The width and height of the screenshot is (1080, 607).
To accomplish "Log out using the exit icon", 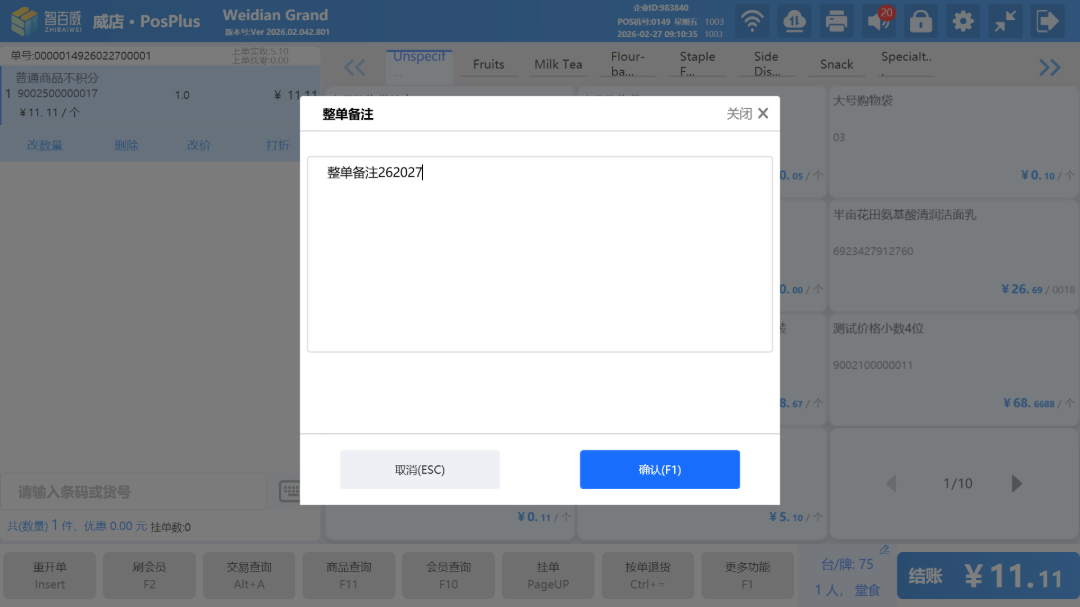I will click(1047, 20).
